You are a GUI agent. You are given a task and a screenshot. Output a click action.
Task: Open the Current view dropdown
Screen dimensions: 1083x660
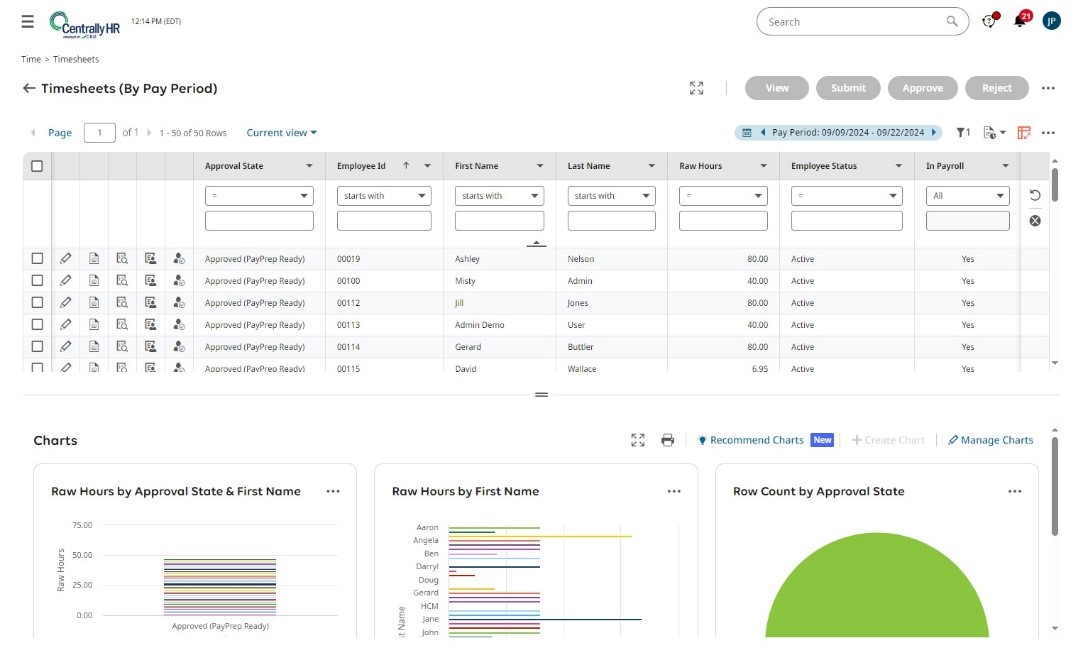[x=281, y=133]
